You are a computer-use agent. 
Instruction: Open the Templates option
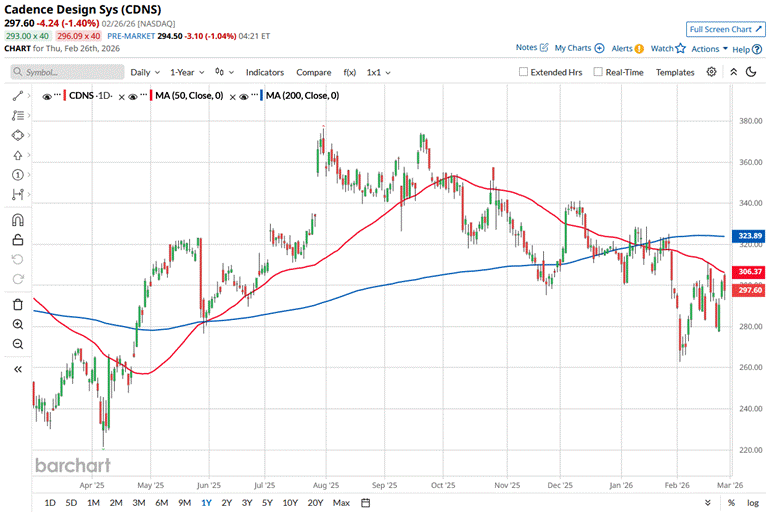[675, 72]
